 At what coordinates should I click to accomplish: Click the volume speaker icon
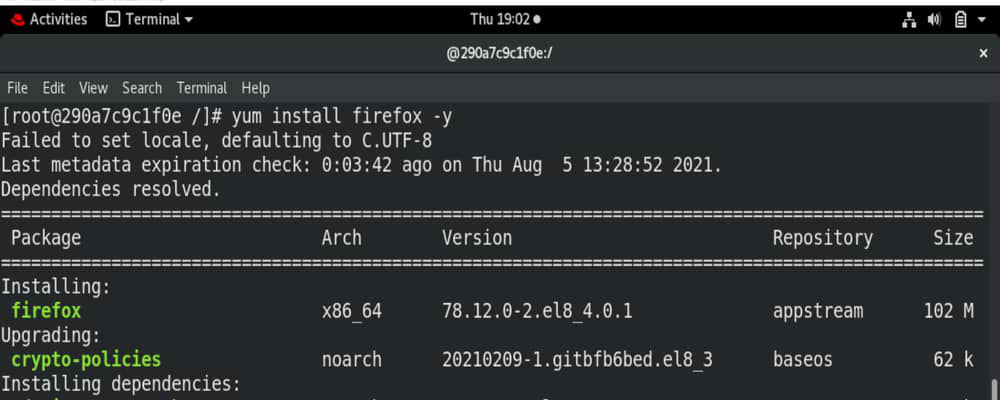(x=934, y=20)
